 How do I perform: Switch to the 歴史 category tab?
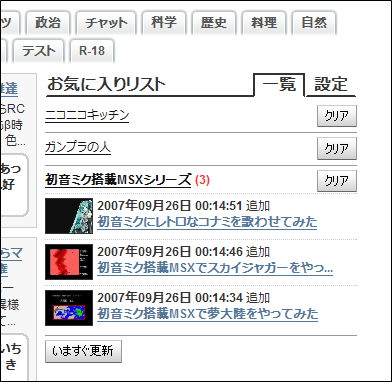click(x=214, y=23)
